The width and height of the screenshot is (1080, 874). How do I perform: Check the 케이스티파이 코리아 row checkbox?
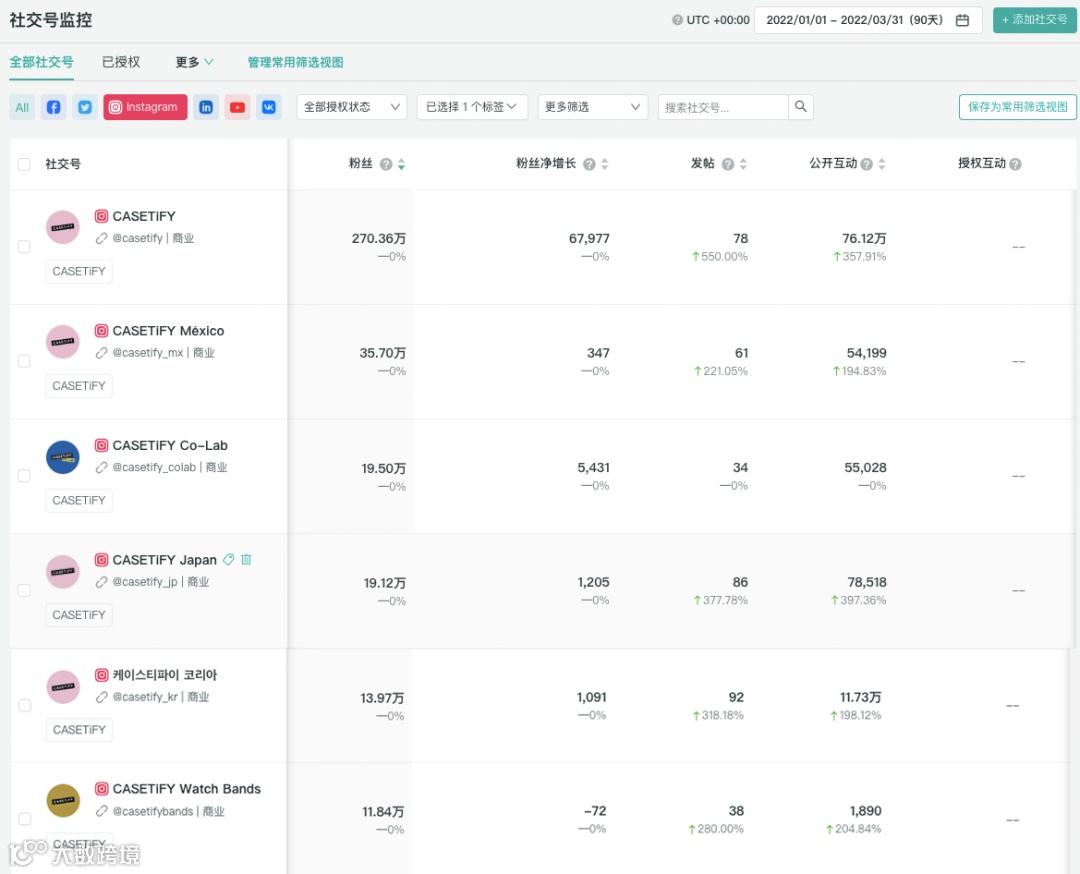tap(25, 705)
